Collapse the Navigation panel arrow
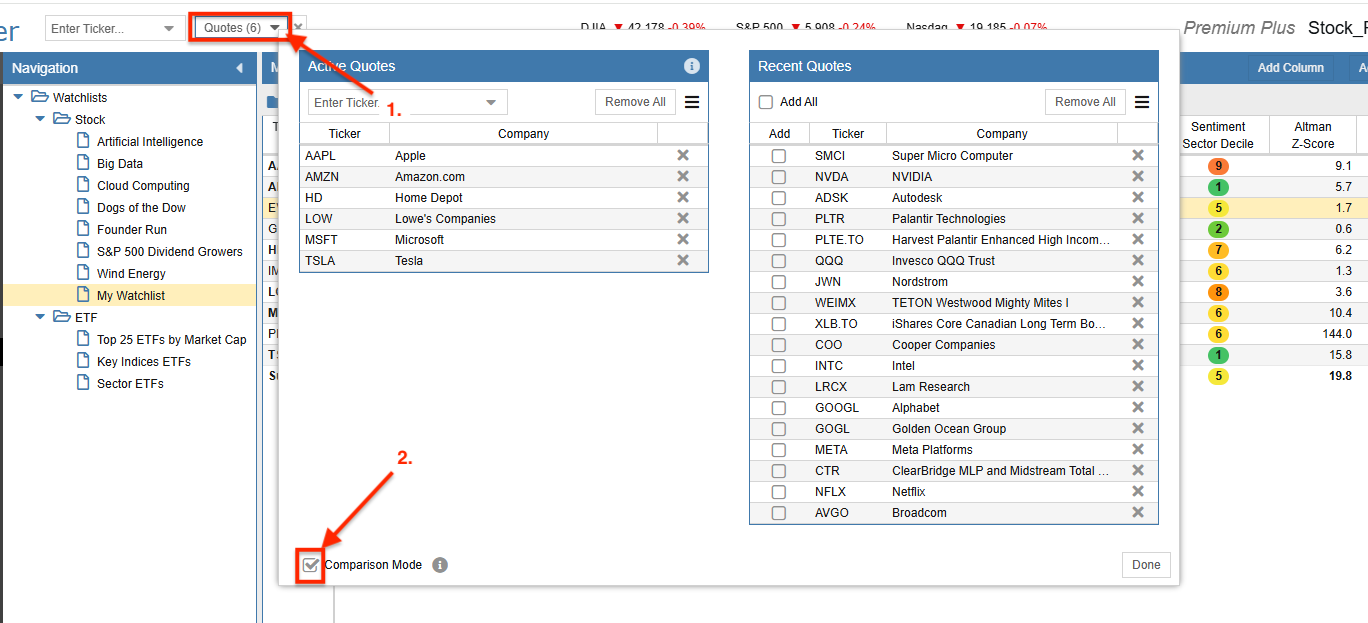This screenshot has width=1368, height=623. (x=239, y=68)
